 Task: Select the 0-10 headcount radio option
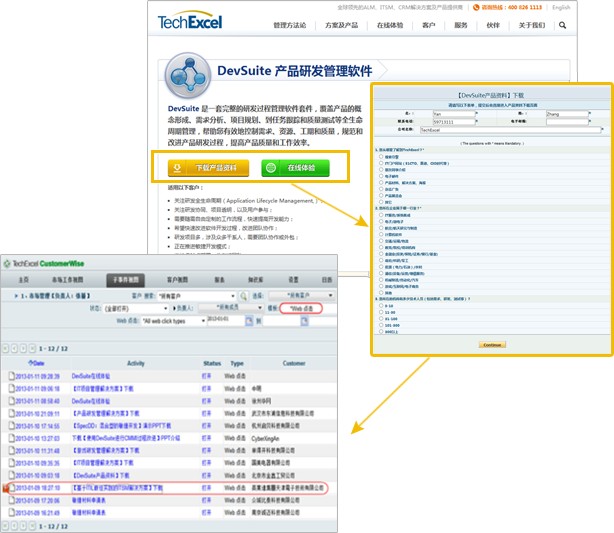tap(381, 305)
